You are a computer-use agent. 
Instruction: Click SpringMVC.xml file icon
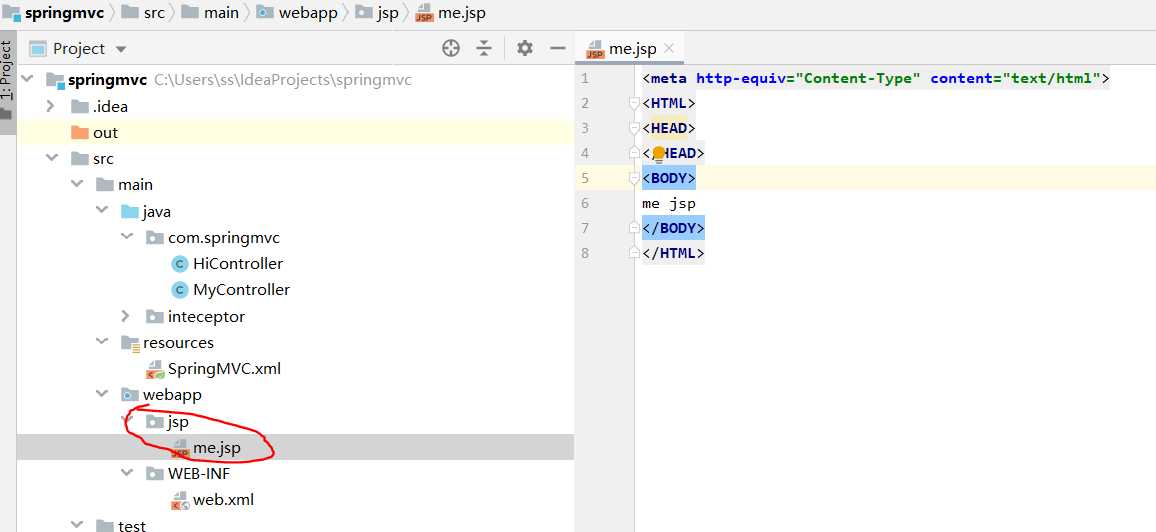(155, 369)
